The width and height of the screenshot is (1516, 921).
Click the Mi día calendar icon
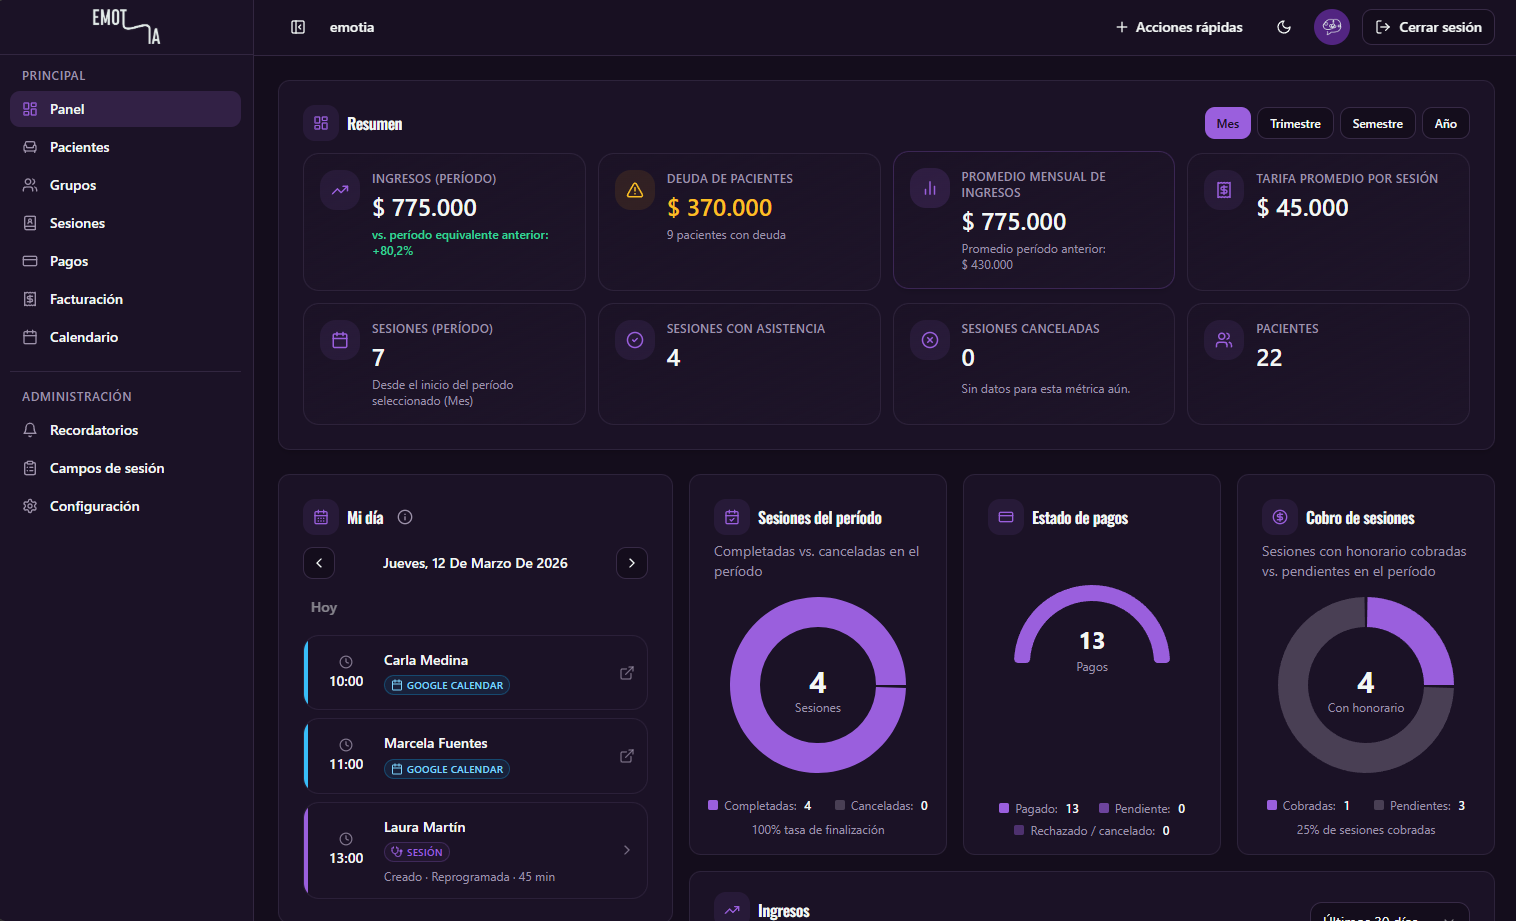[321, 517]
